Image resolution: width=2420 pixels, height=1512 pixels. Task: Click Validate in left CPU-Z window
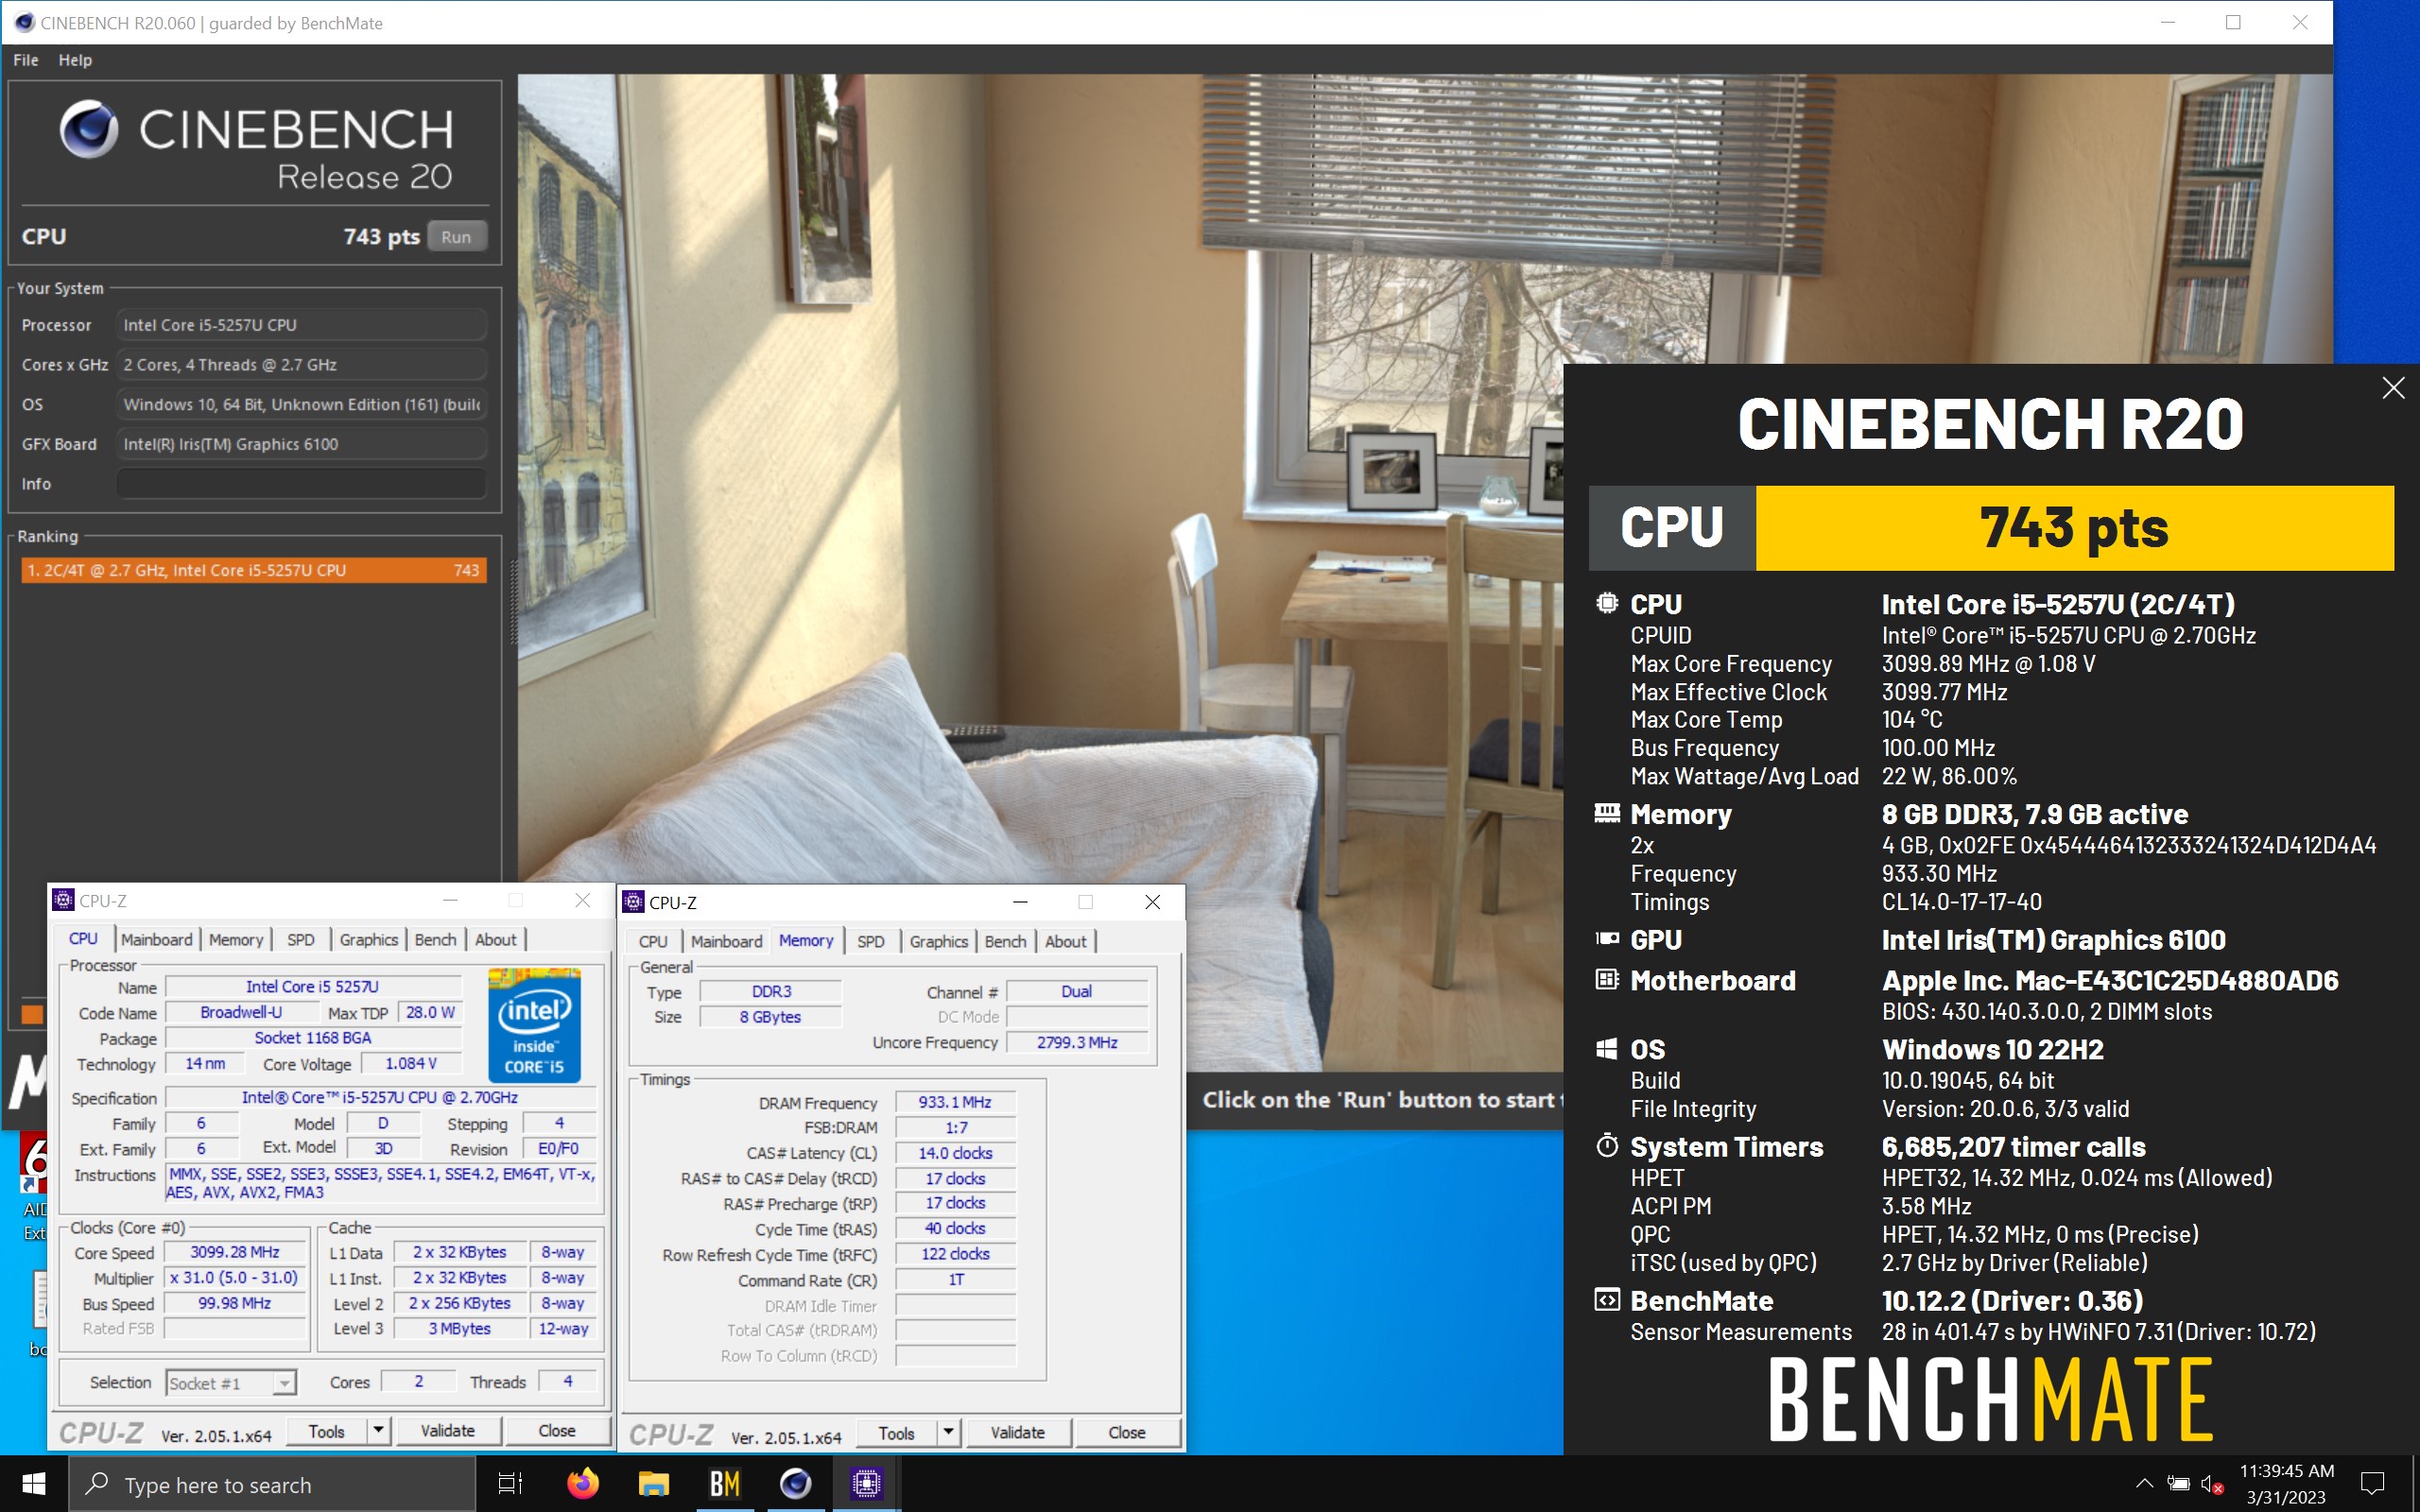(x=447, y=1431)
